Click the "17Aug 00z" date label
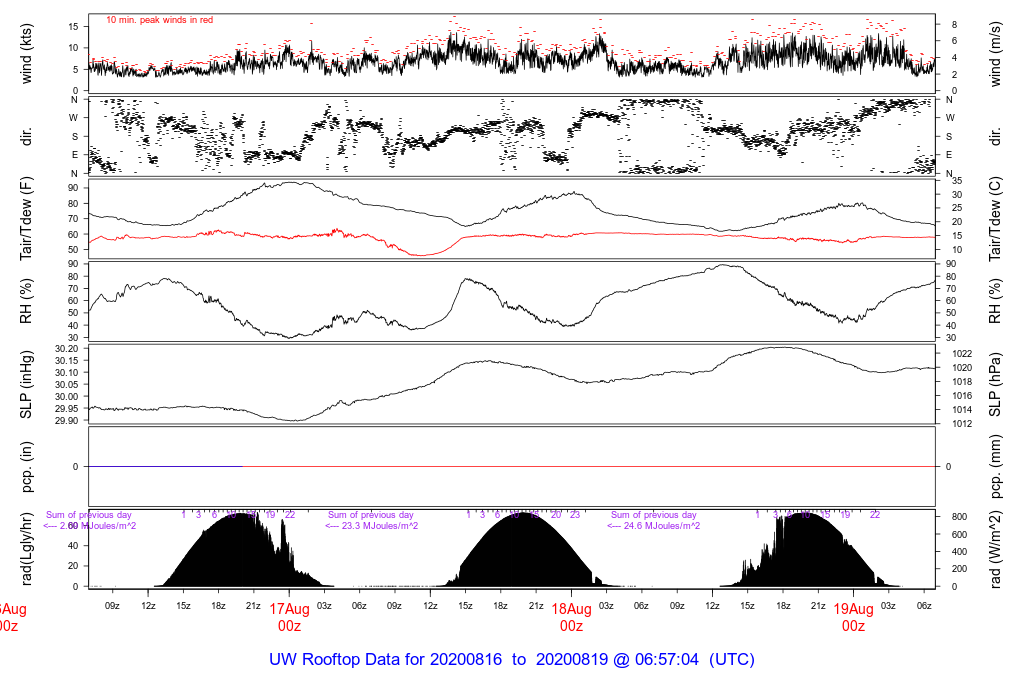1024x700 pixels. [x=289, y=617]
